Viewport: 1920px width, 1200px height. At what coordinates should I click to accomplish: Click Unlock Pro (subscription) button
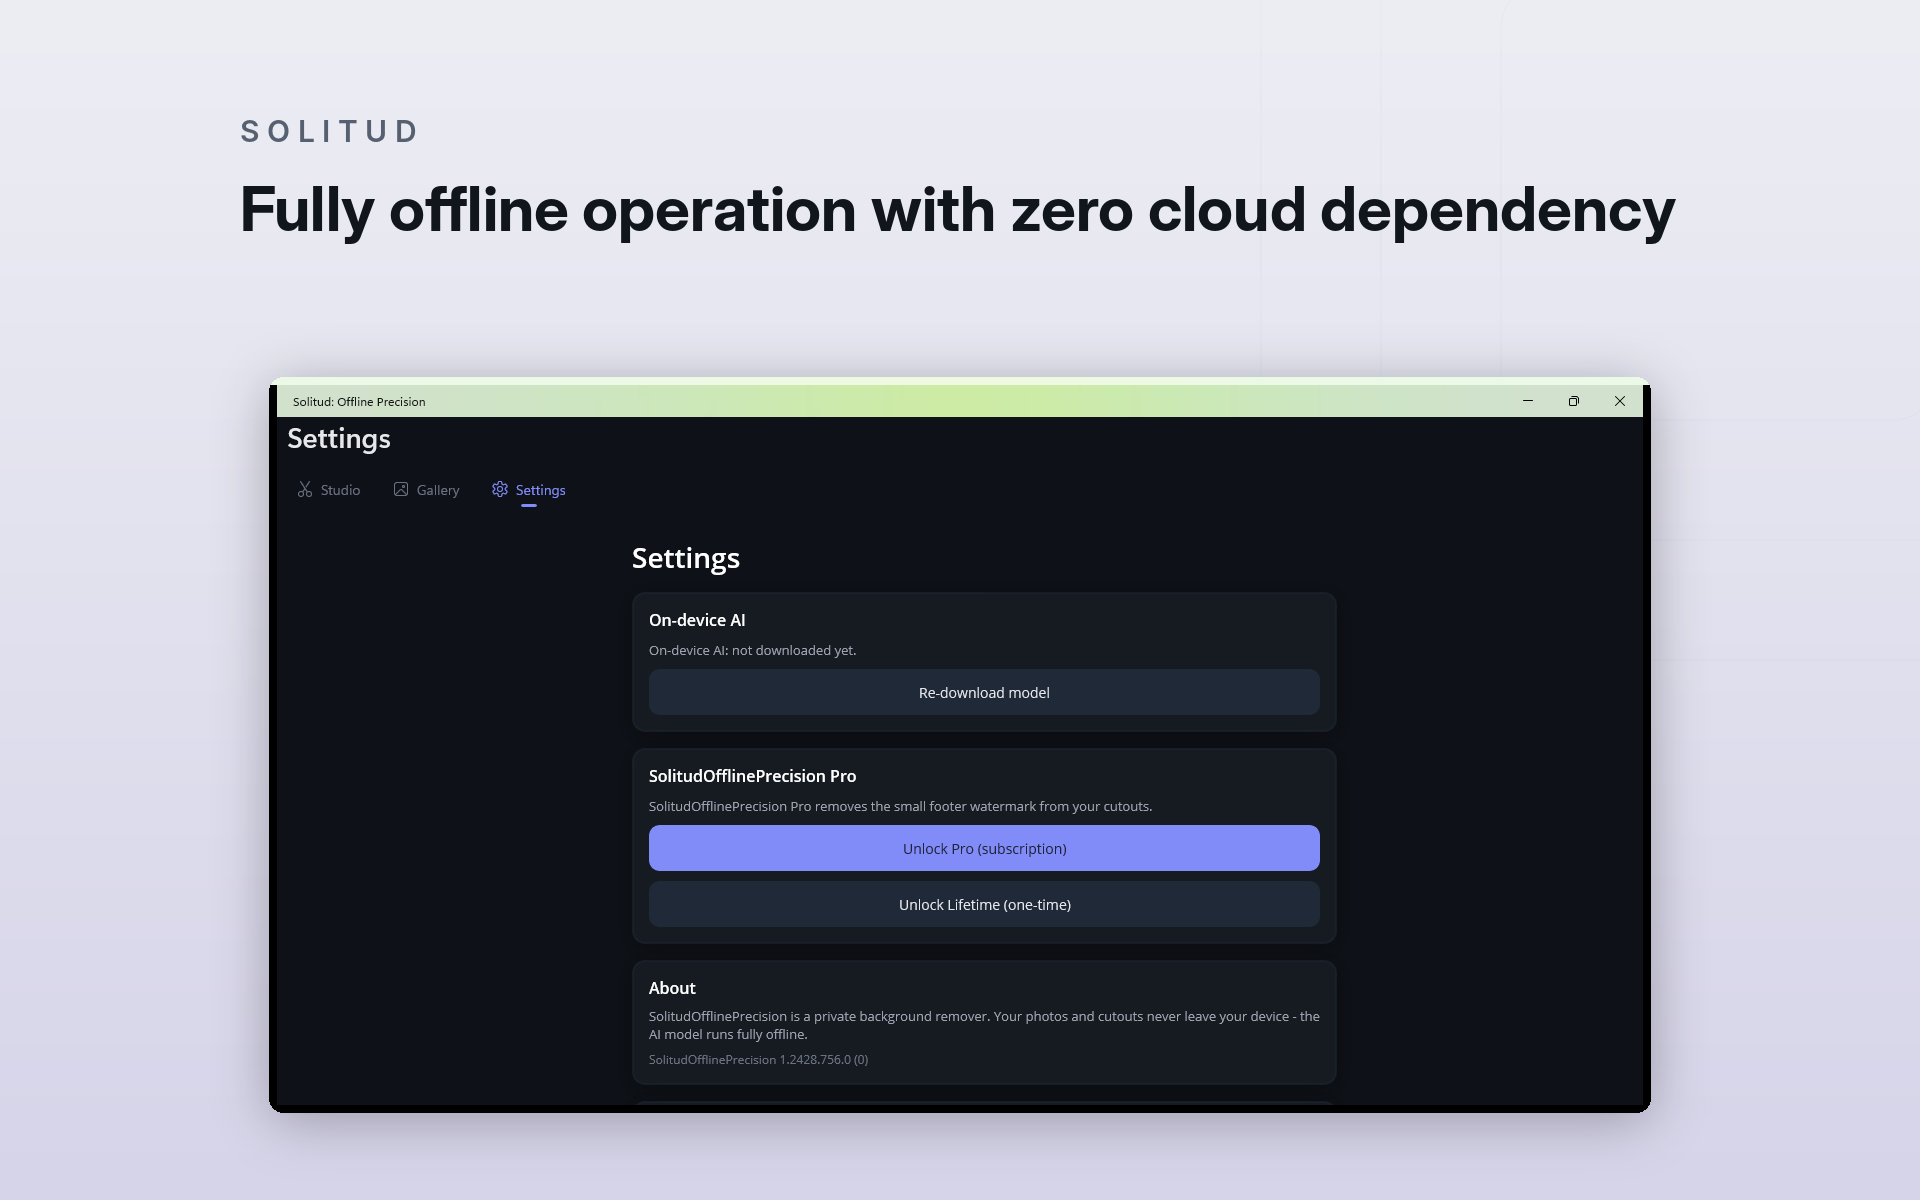pyautogui.click(x=984, y=848)
